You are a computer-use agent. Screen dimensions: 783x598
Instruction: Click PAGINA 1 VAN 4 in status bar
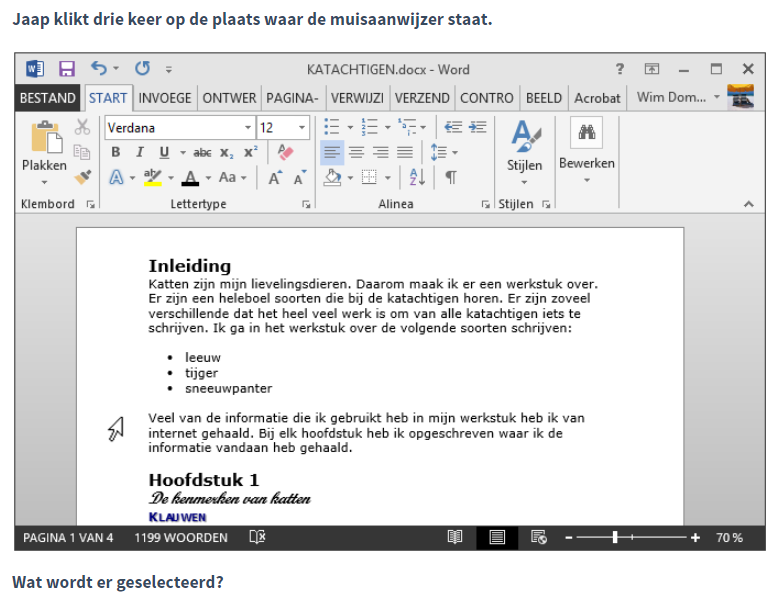pos(68,538)
